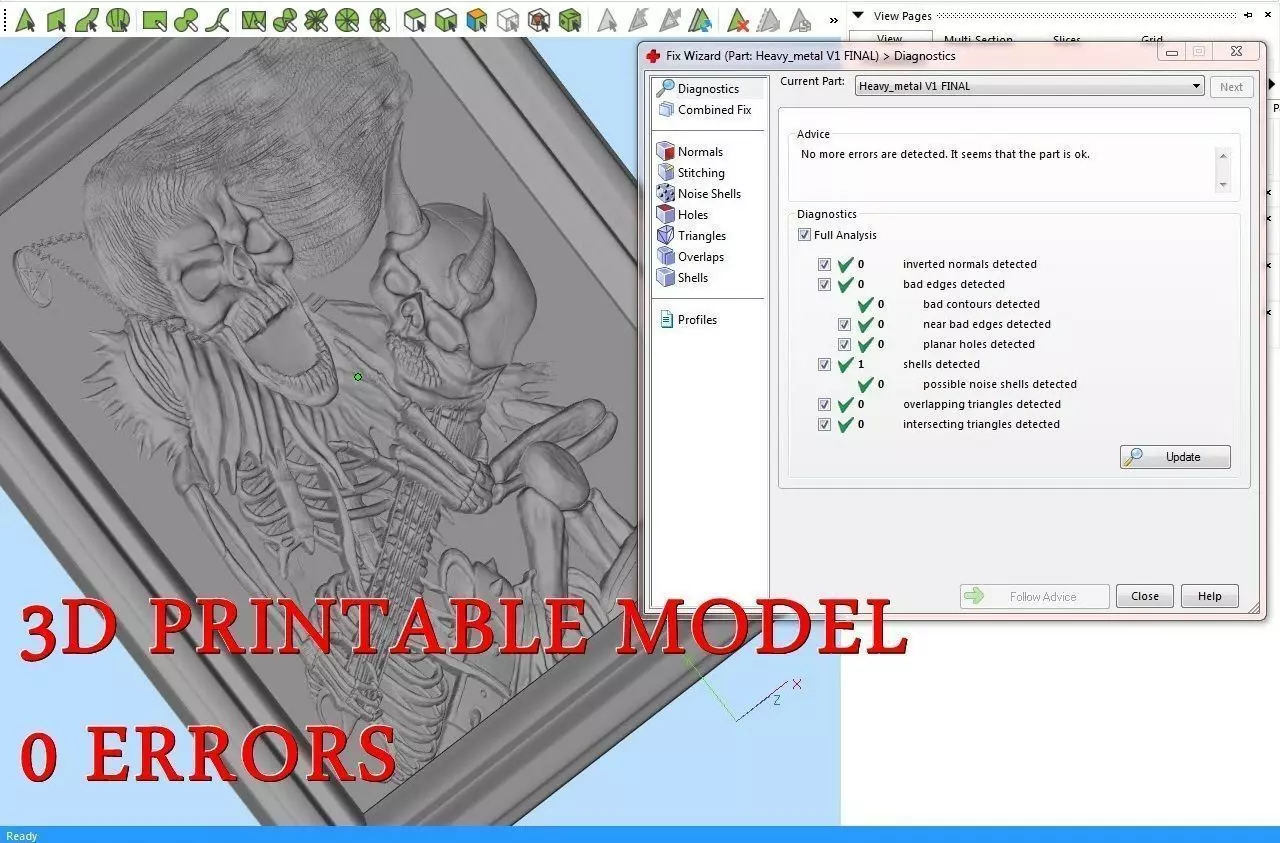Click the Advice text scrollbar down arrow

click(x=1222, y=184)
